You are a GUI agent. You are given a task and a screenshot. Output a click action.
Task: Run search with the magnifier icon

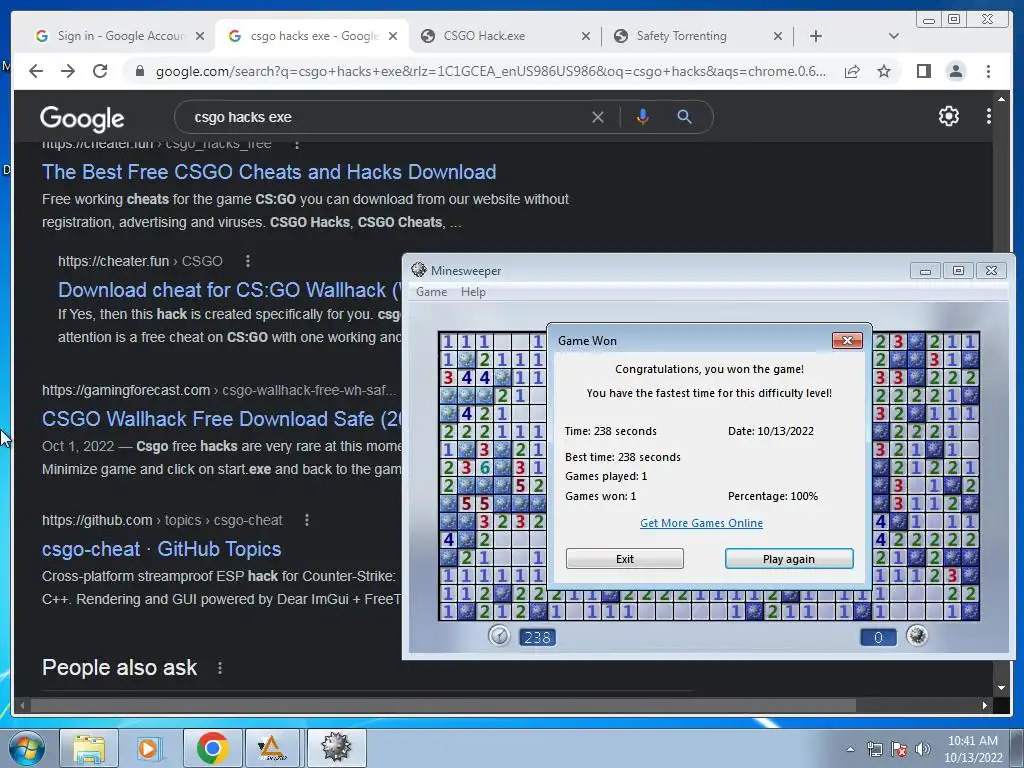[684, 117]
